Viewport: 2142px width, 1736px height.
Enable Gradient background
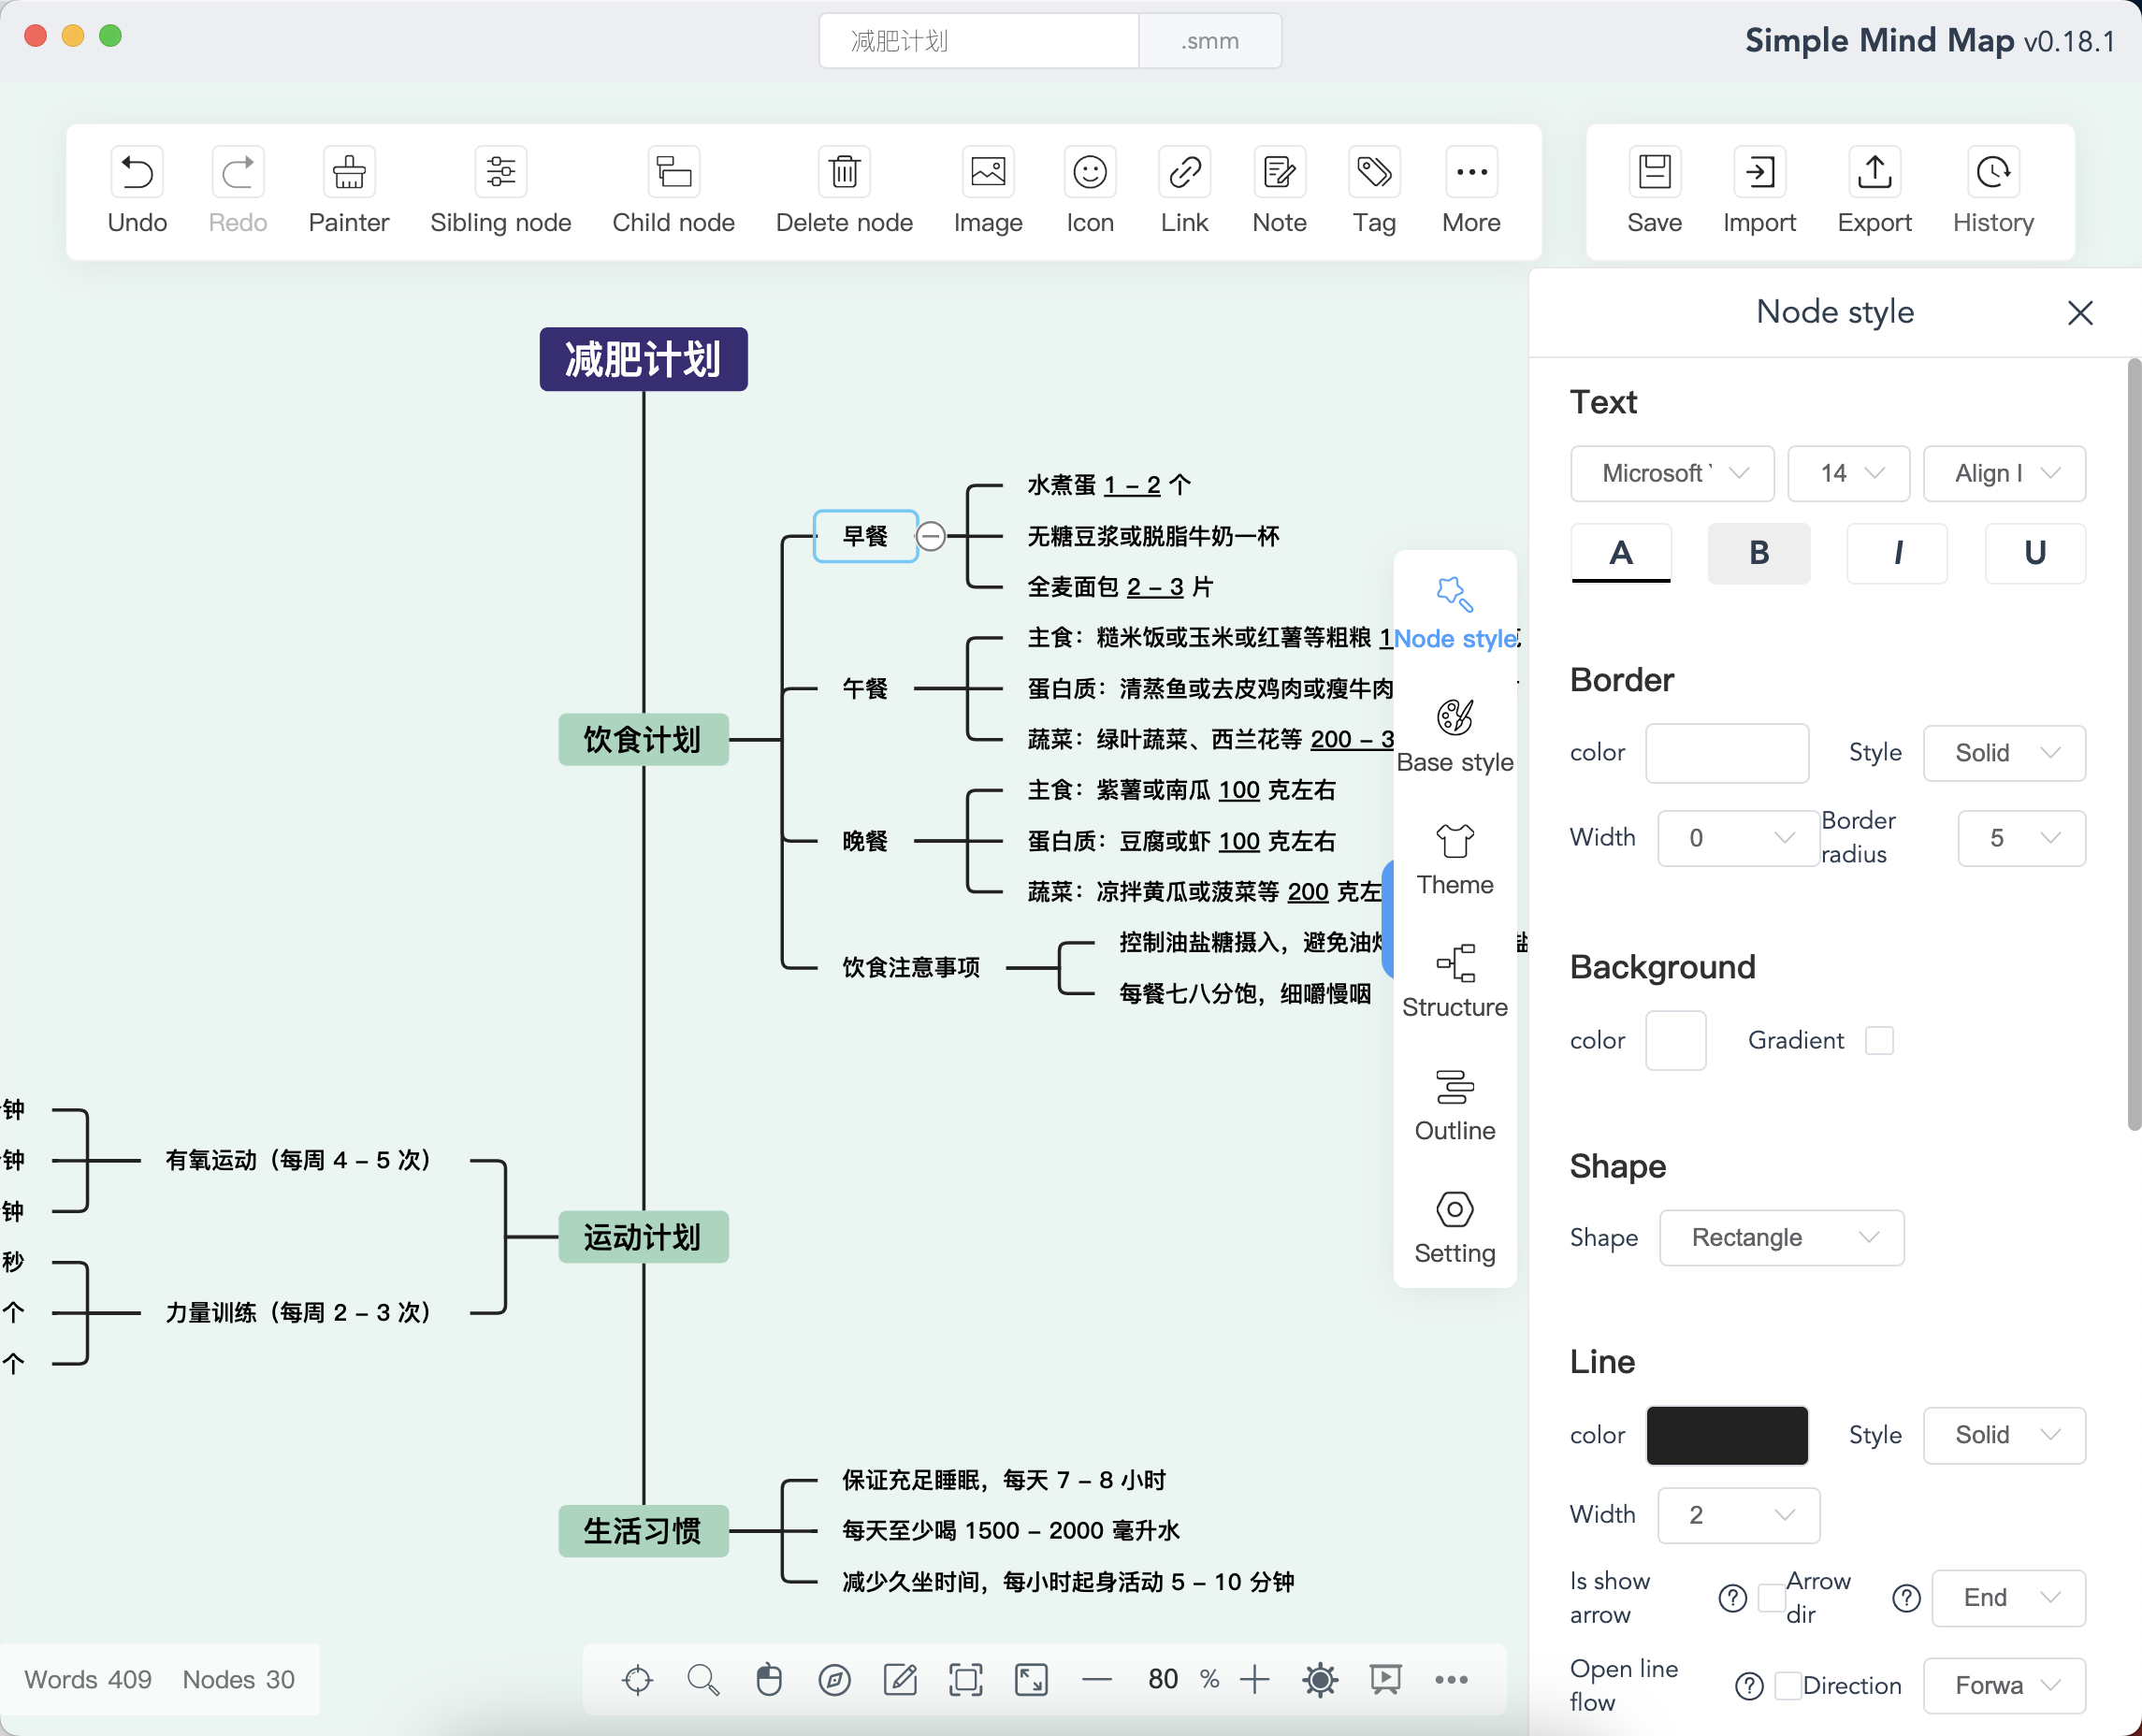click(1881, 1040)
